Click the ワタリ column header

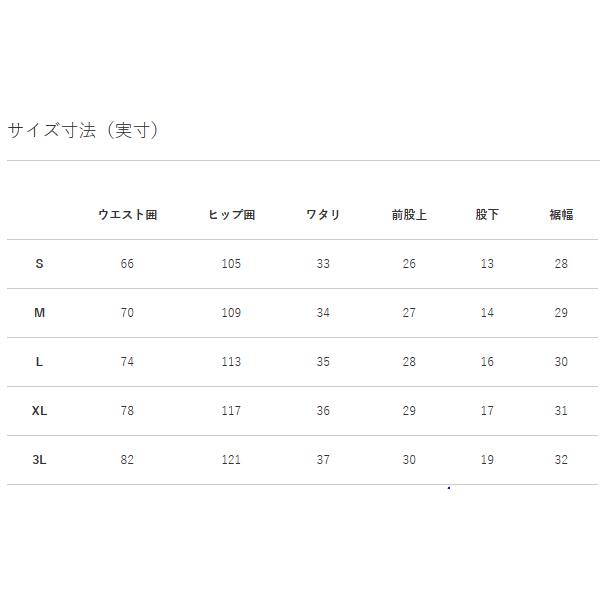point(323,215)
